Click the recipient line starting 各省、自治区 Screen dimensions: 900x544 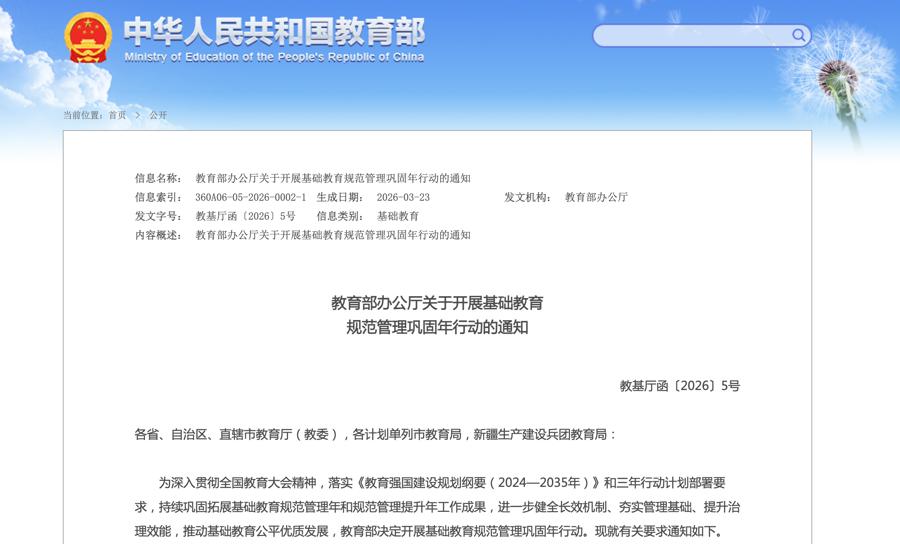[x=376, y=434]
